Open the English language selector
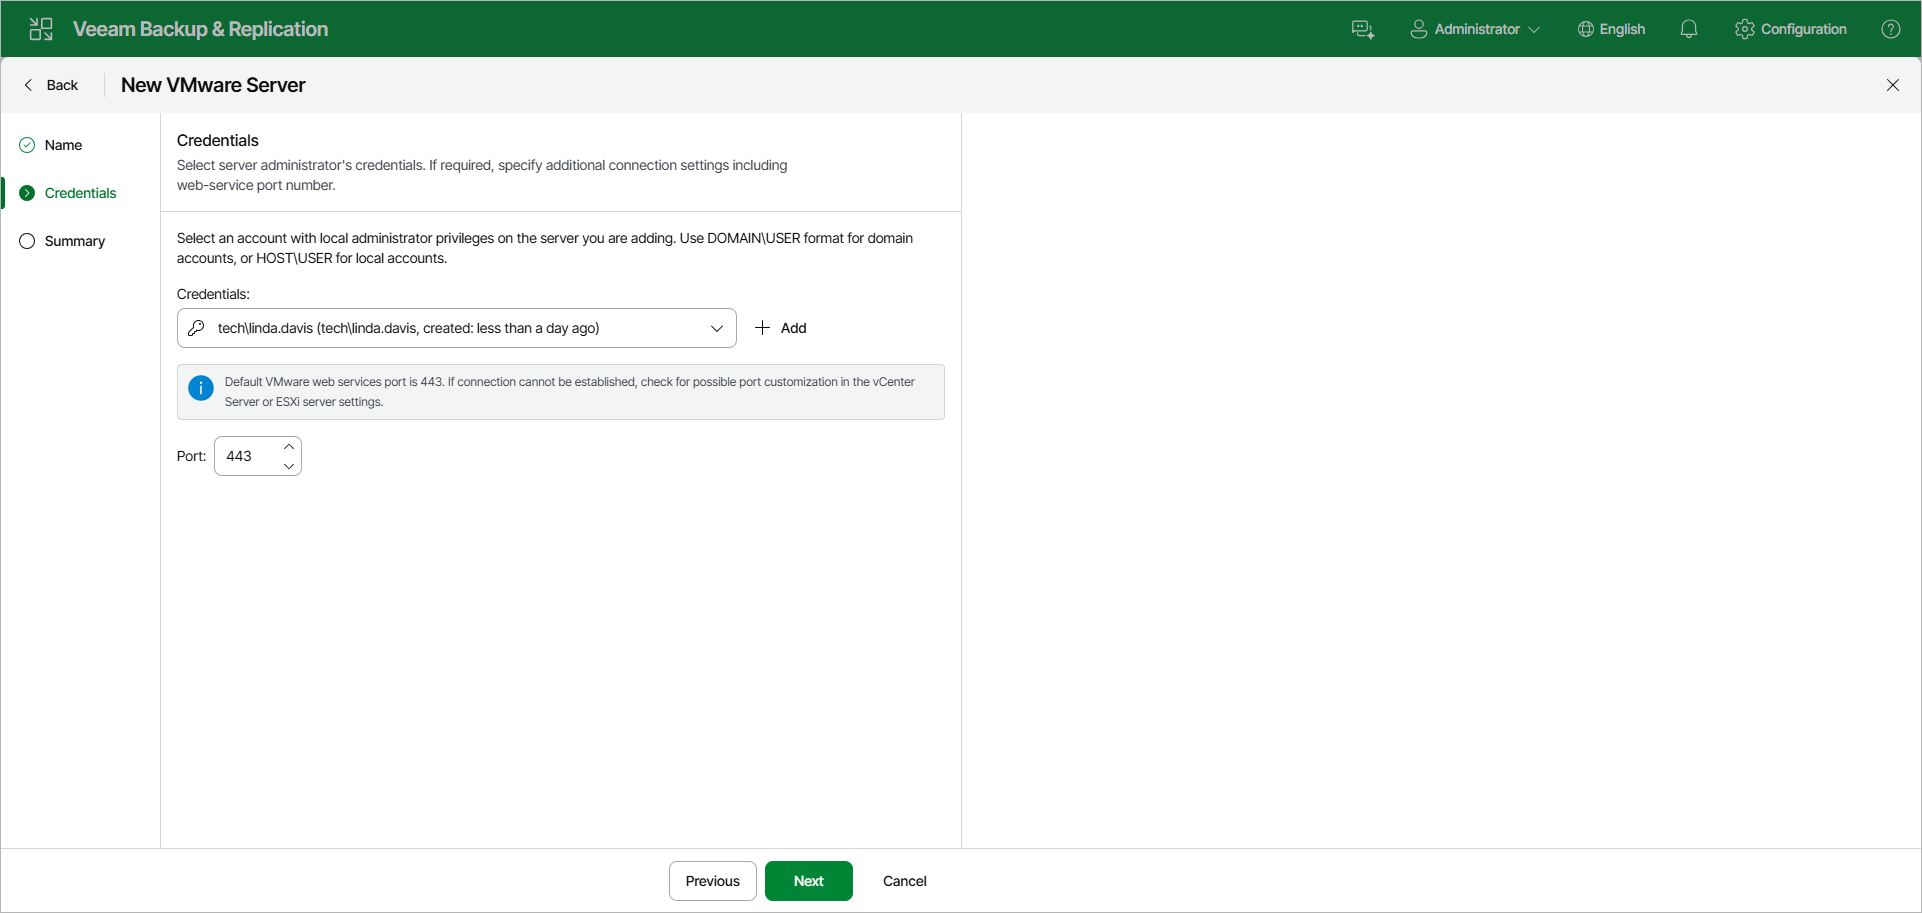This screenshot has width=1922, height=913. [1611, 28]
